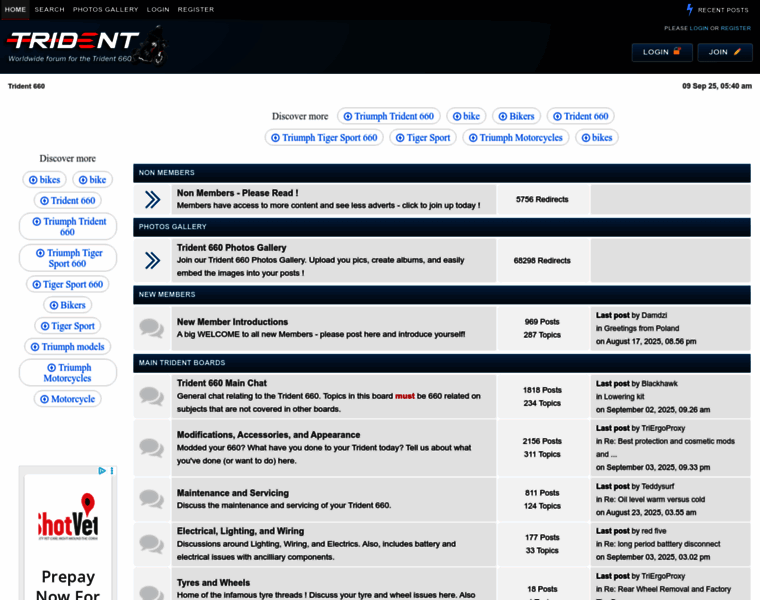Open the top 'Triumph Tiger Sport 660' chip

[324, 138]
